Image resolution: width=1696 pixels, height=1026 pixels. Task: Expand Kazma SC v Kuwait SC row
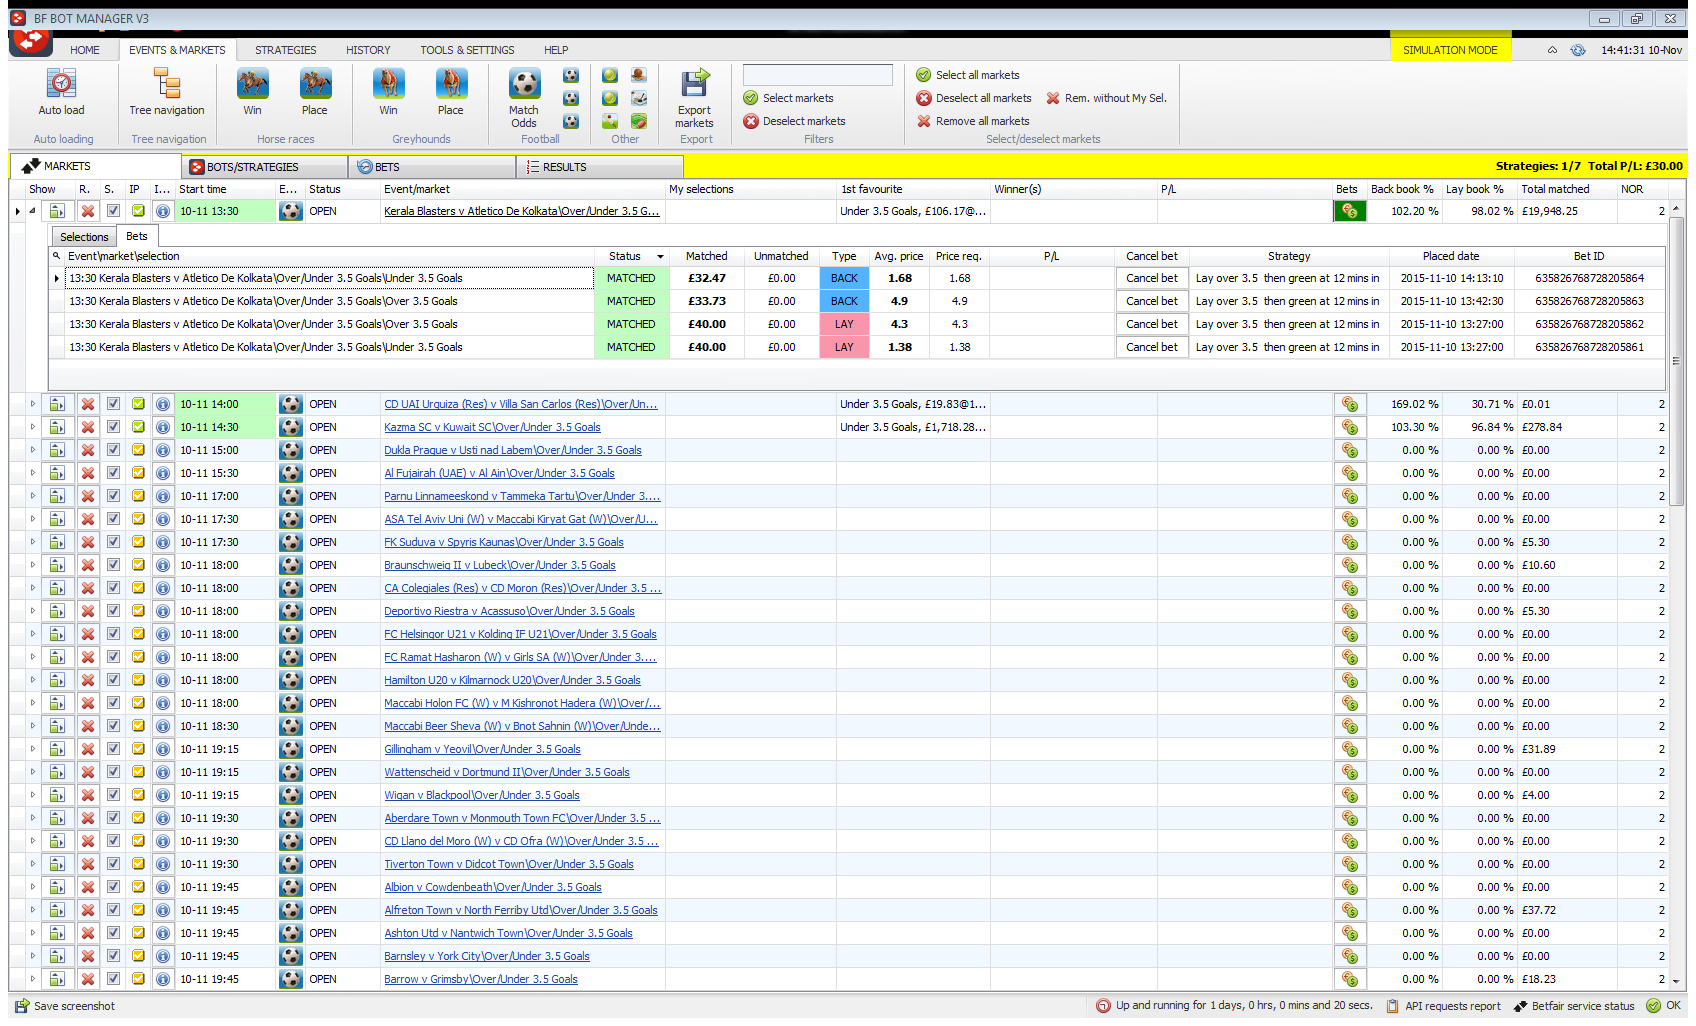coord(32,427)
